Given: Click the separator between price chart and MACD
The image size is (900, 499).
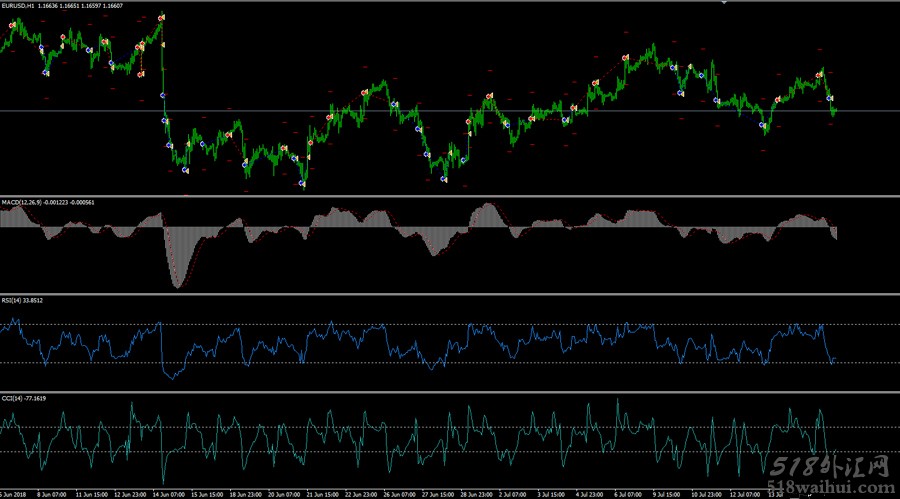Looking at the screenshot, I should click(450, 196).
